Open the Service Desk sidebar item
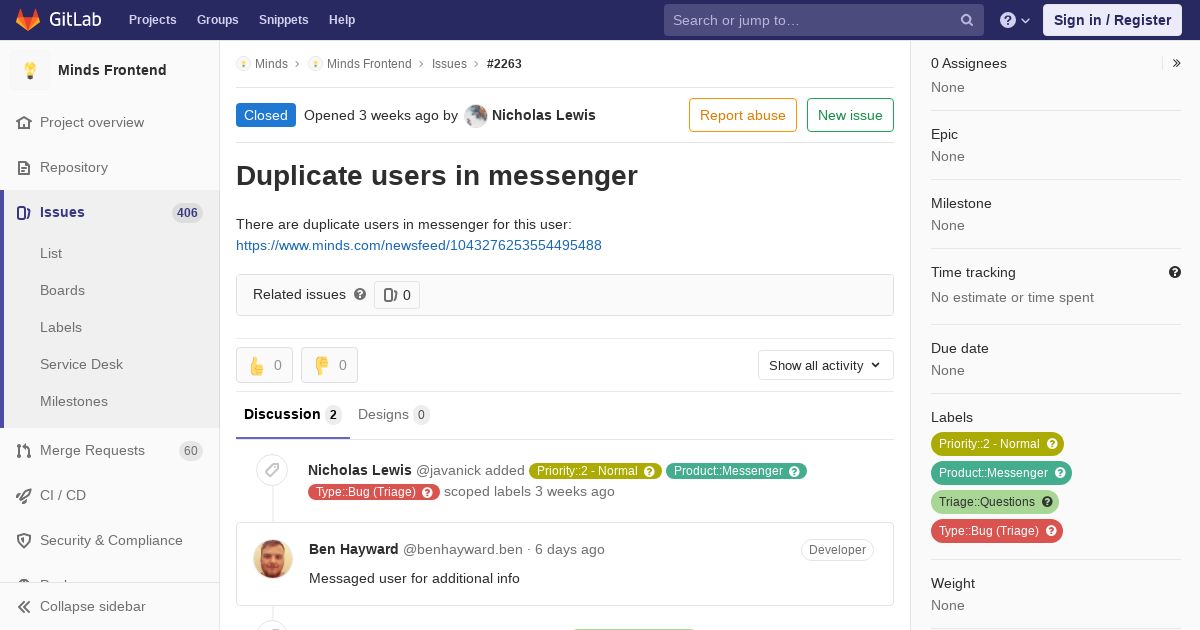Screen dimensions: 1200x630 point(81,365)
